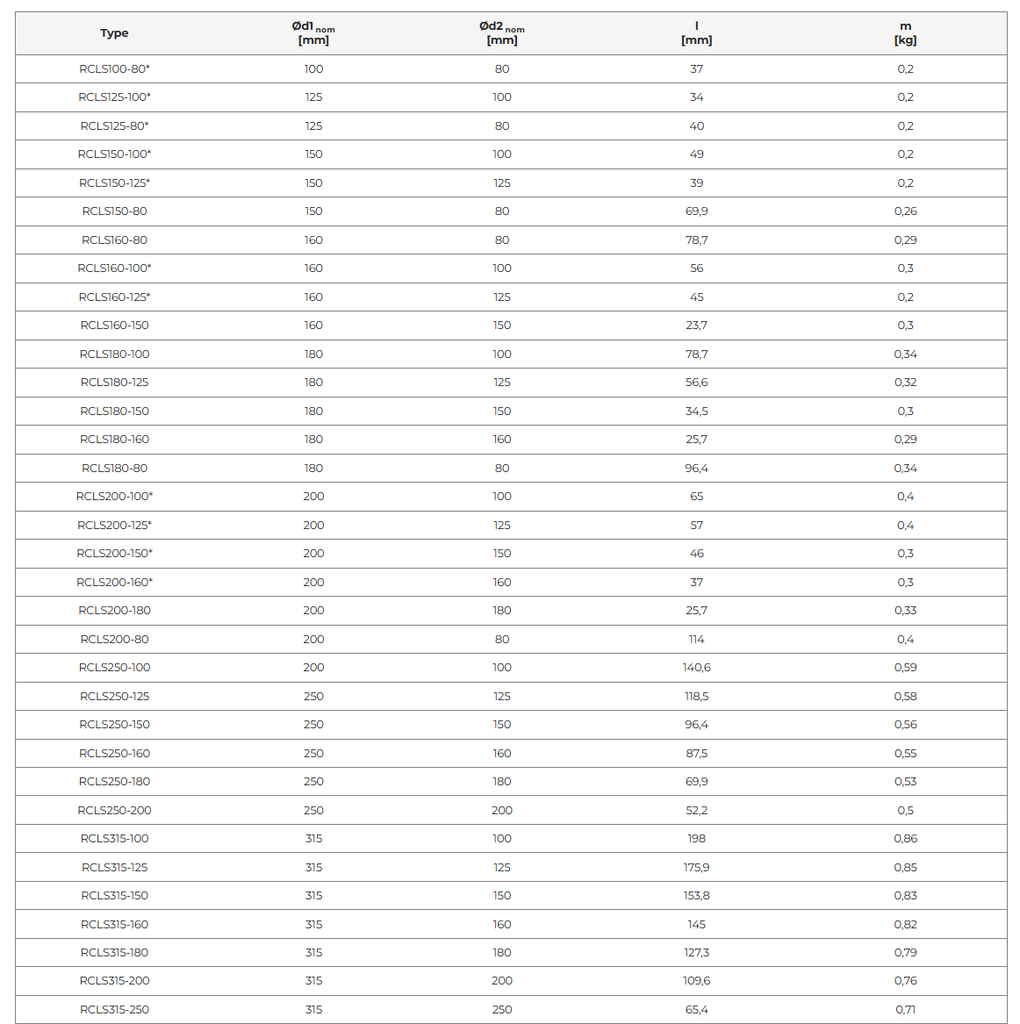The height and width of the screenshot is (1024, 1020).
Task: Select the 198 length value
Action: tap(696, 838)
